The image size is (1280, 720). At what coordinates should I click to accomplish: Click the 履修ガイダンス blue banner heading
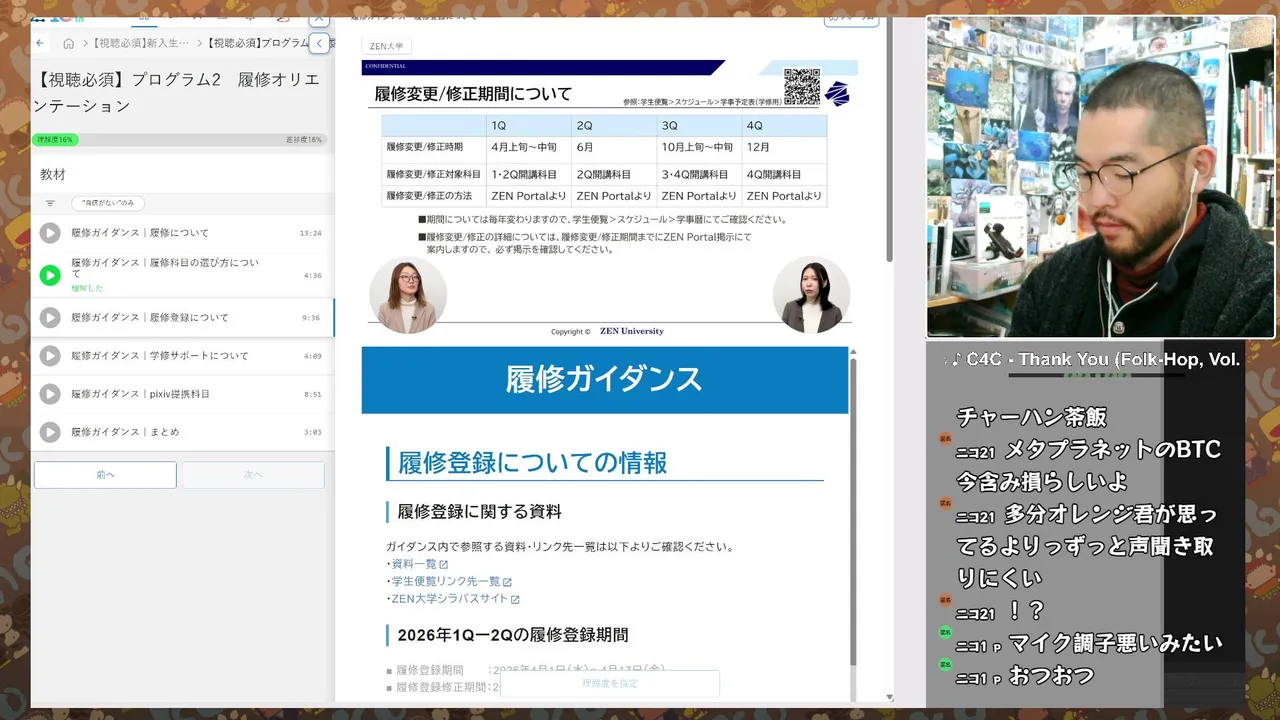tap(604, 380)
